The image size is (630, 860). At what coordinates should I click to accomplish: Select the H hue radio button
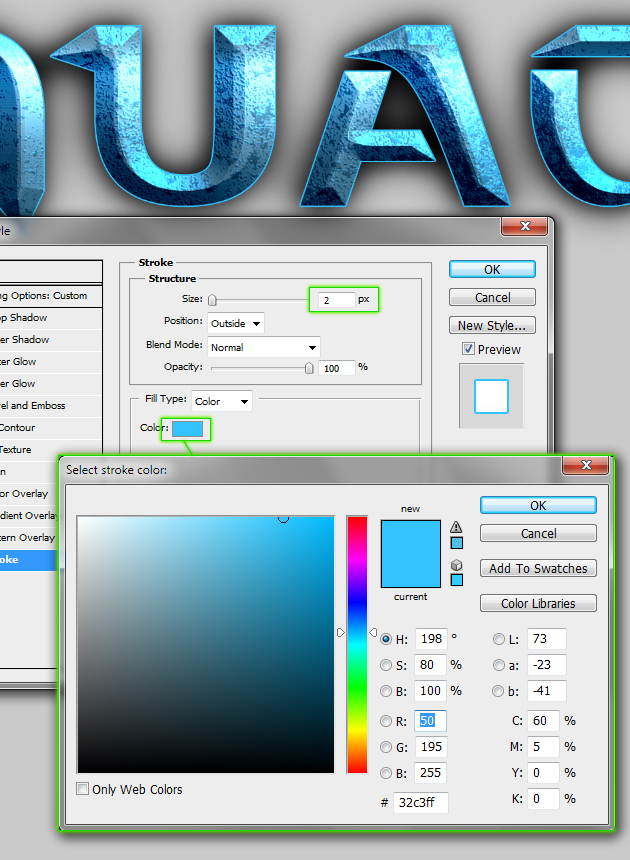tap(386, 639)
